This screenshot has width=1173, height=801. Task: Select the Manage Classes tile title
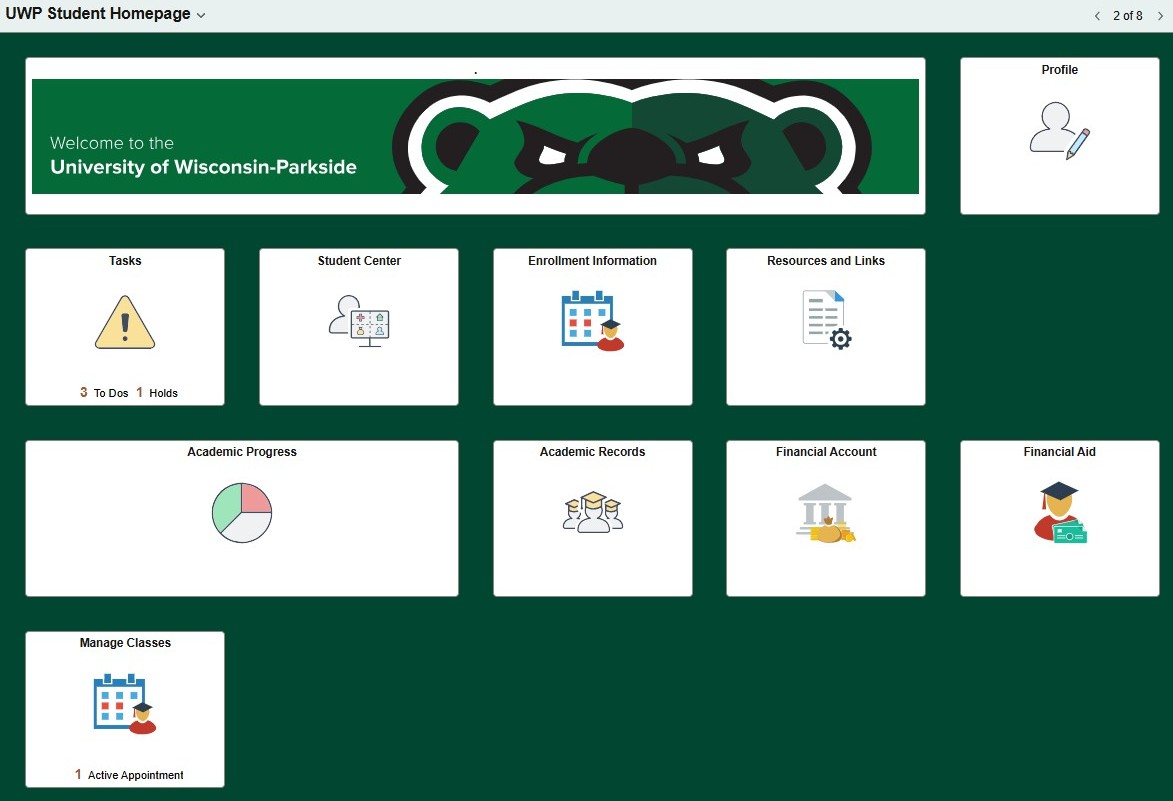pos(125,642)
